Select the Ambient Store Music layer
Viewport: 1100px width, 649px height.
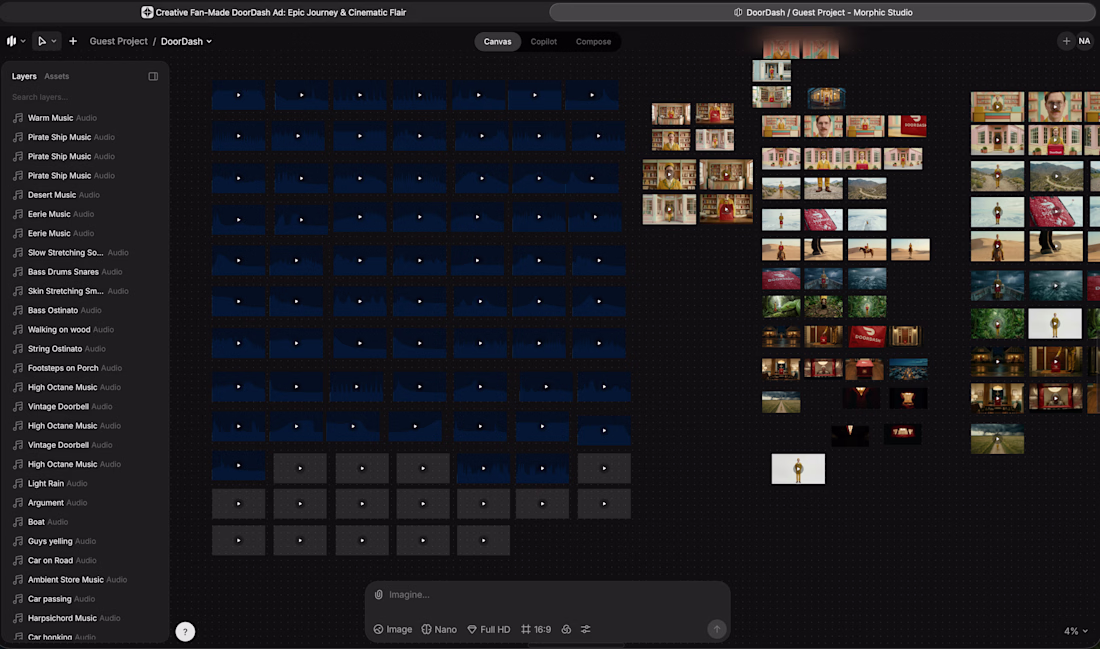[x=84, y=580]
